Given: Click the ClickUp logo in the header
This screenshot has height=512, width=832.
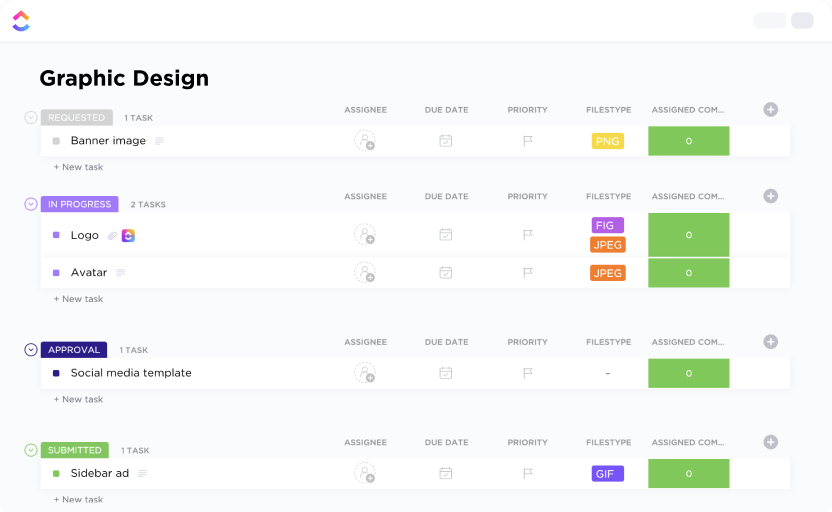Looking at the screenshot, I should tap(21, 21).
